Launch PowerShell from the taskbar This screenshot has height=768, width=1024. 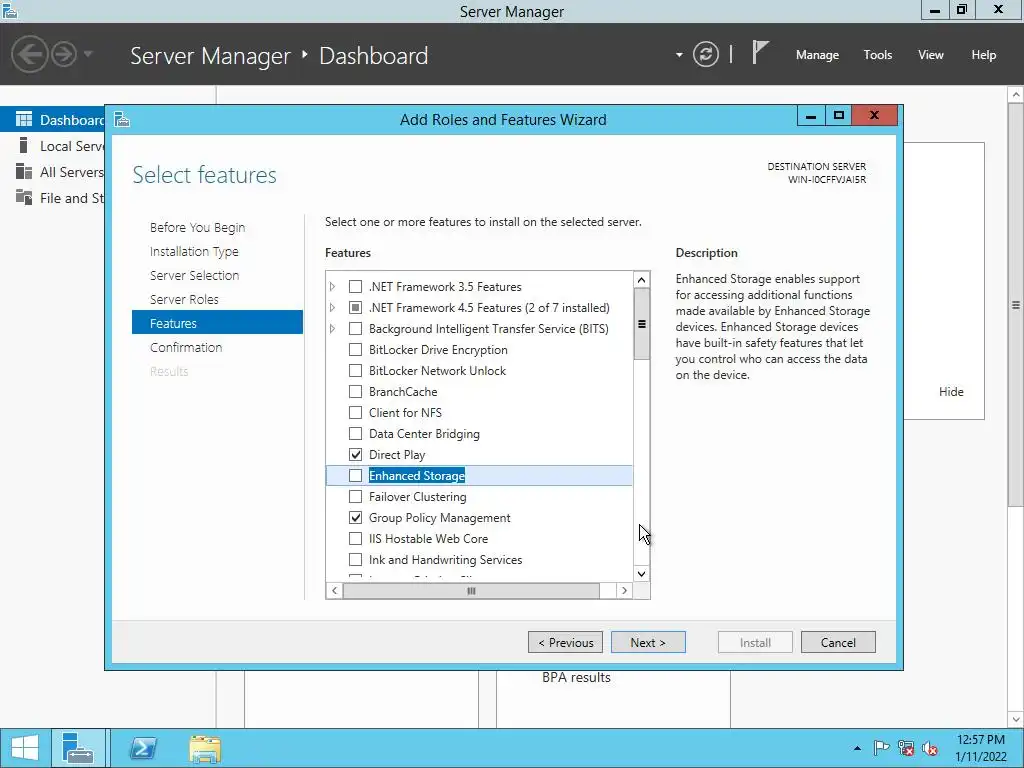point(143,748)
